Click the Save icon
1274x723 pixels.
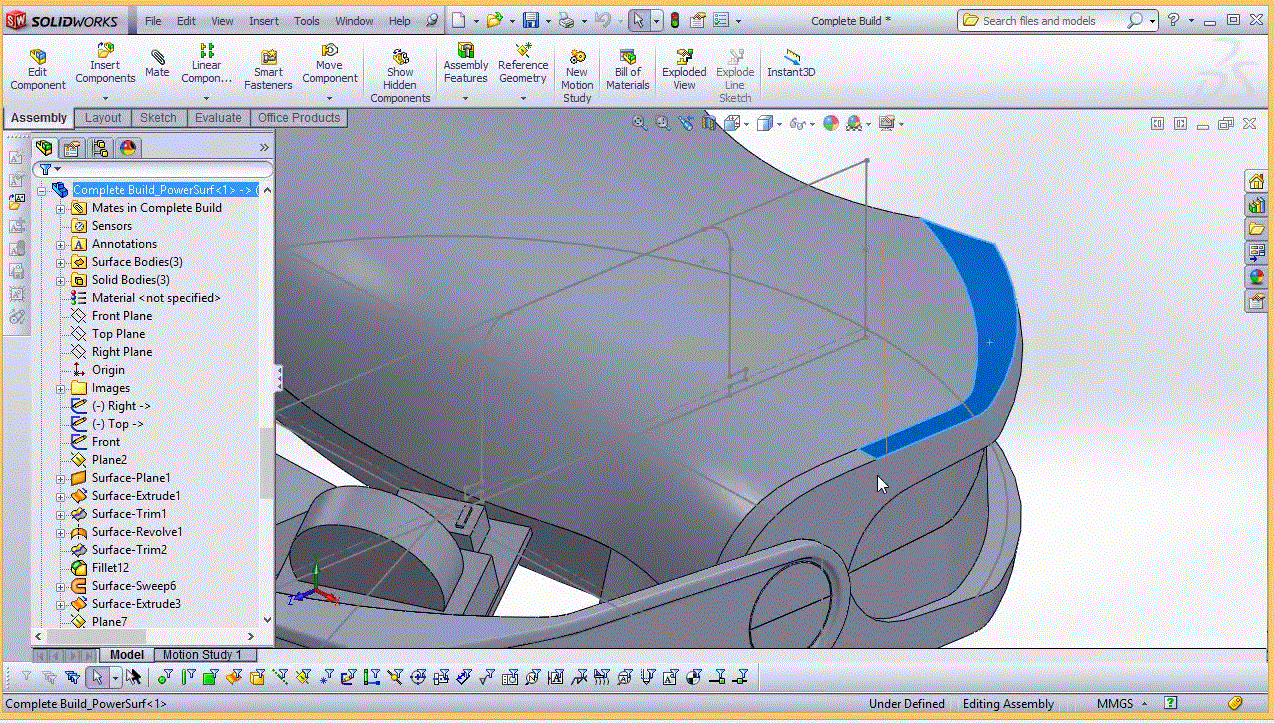(x=531, y=20)
